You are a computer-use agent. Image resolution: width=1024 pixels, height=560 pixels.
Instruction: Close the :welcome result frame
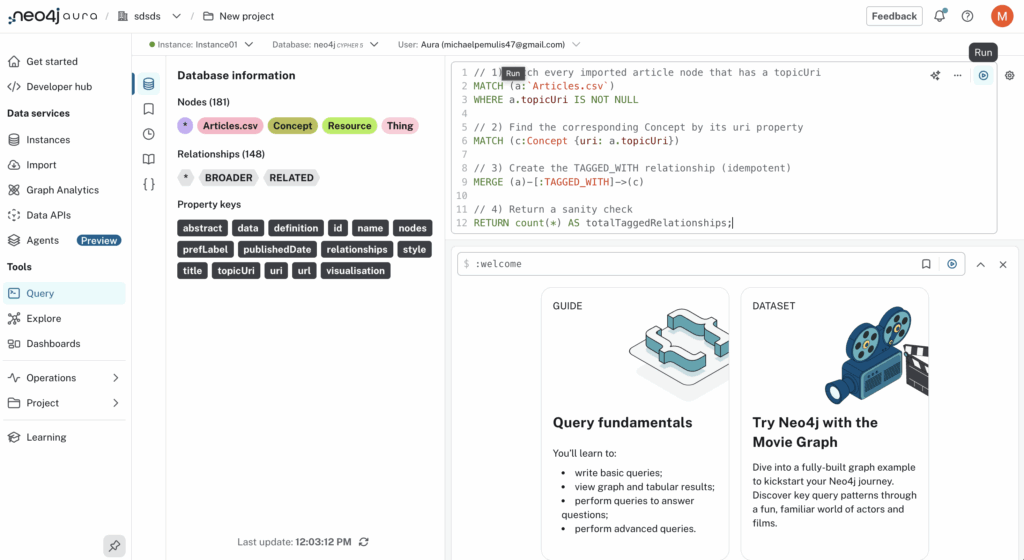coord(1003,264)
